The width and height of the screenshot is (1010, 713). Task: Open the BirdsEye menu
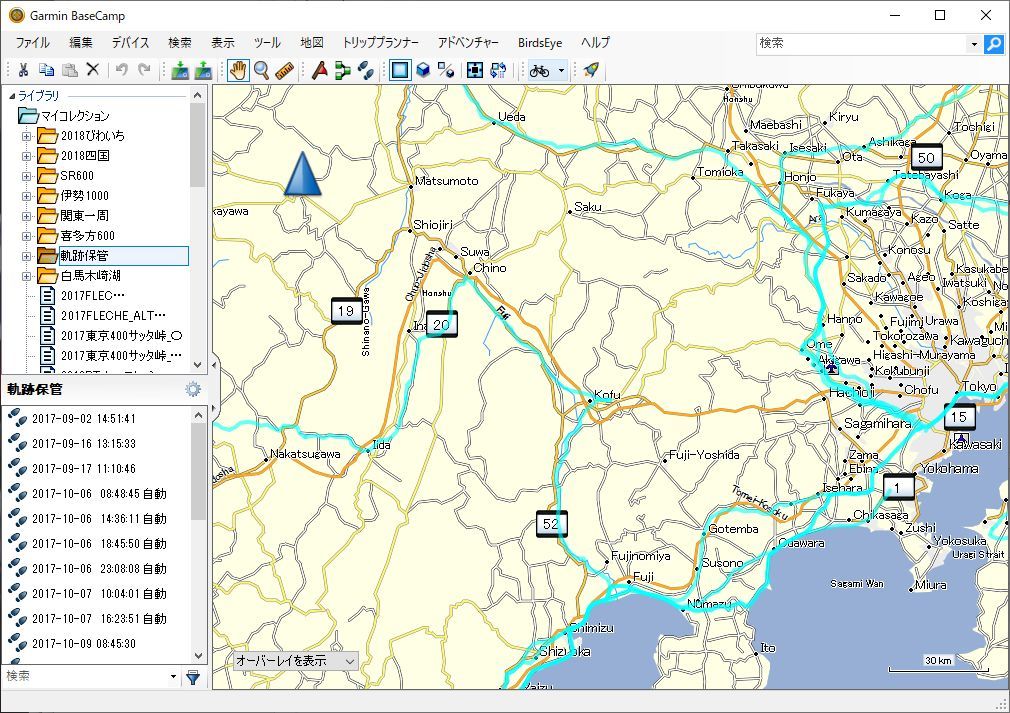[540, 43]
